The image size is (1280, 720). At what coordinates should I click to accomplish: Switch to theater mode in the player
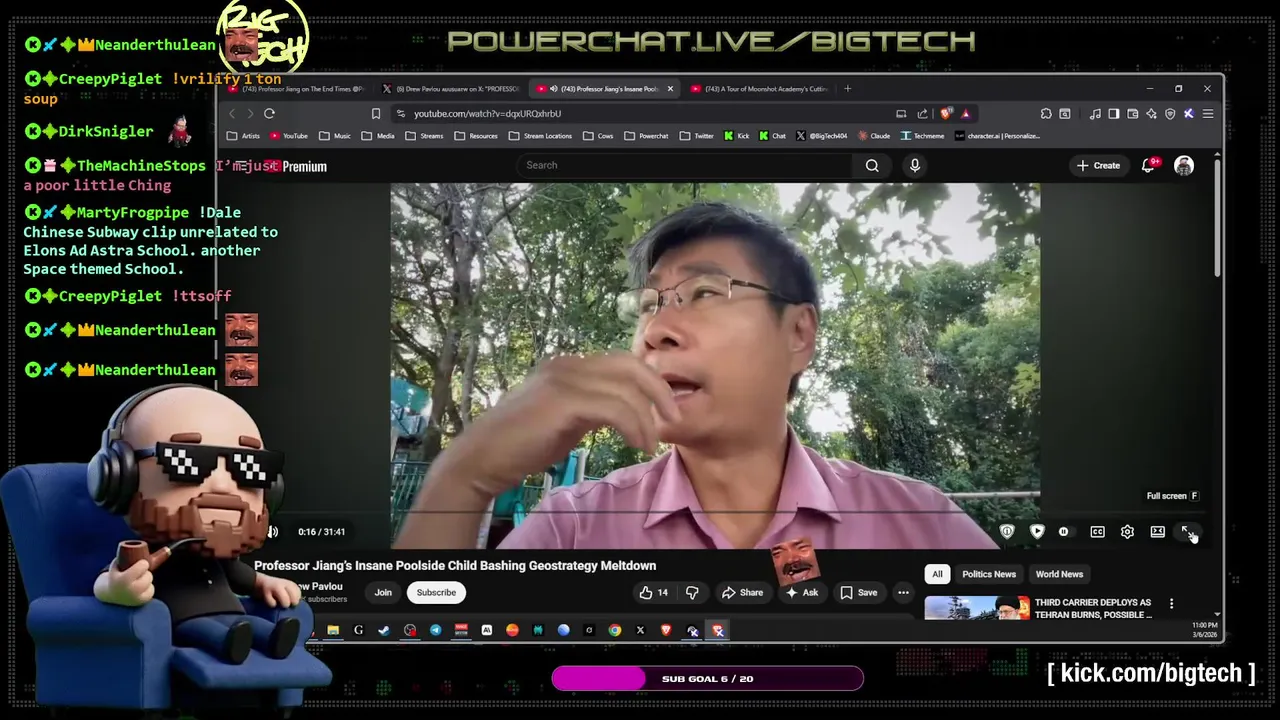(1157, 532)
